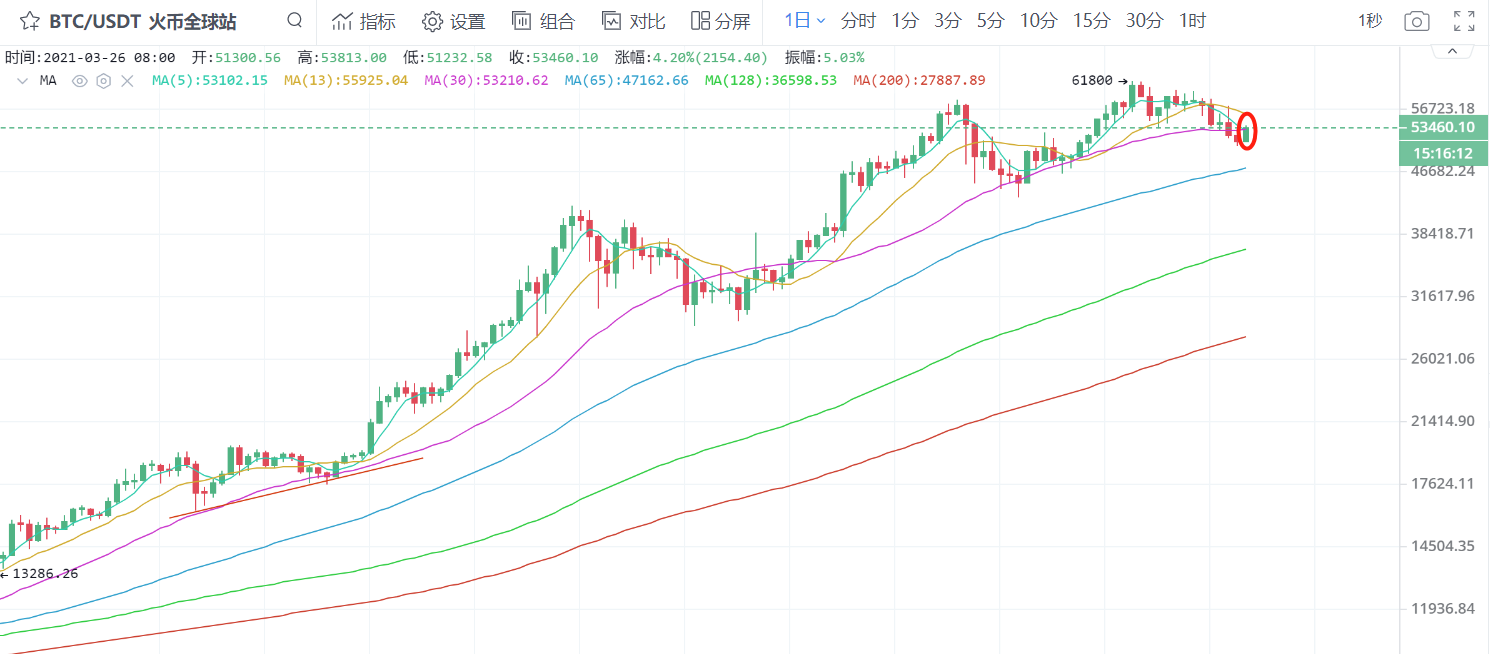Click the MA(5):53102.15 legend value
This screenshot has width=1490, height=654.
[x=209, y=80]
